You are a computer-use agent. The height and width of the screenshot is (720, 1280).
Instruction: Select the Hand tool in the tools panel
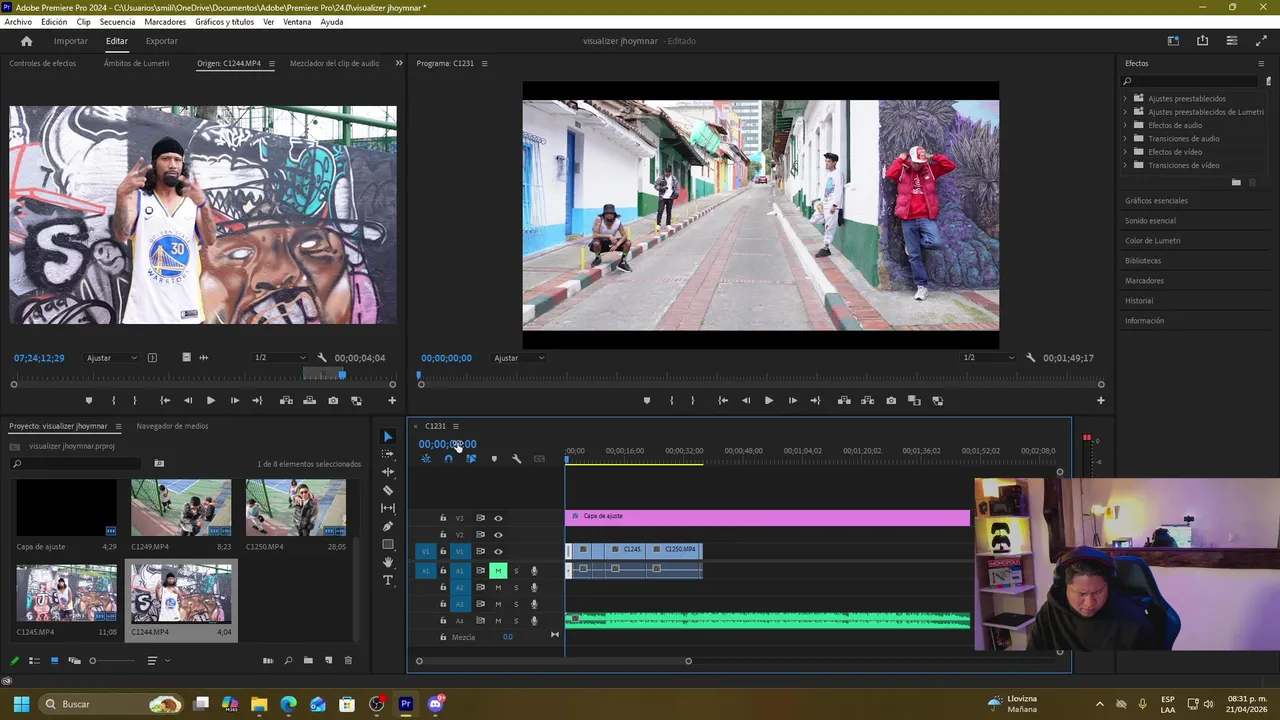click(388, 562)
